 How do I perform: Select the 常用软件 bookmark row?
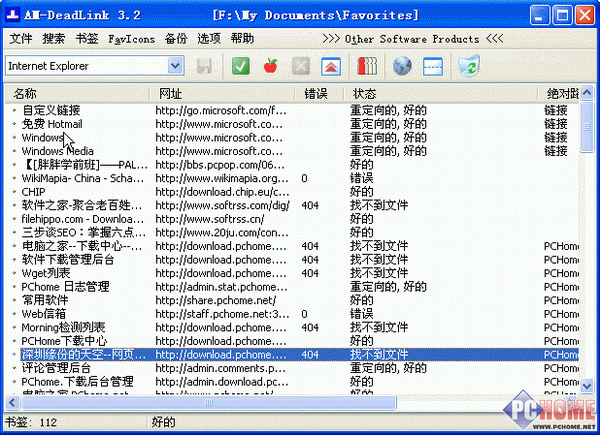292,300
